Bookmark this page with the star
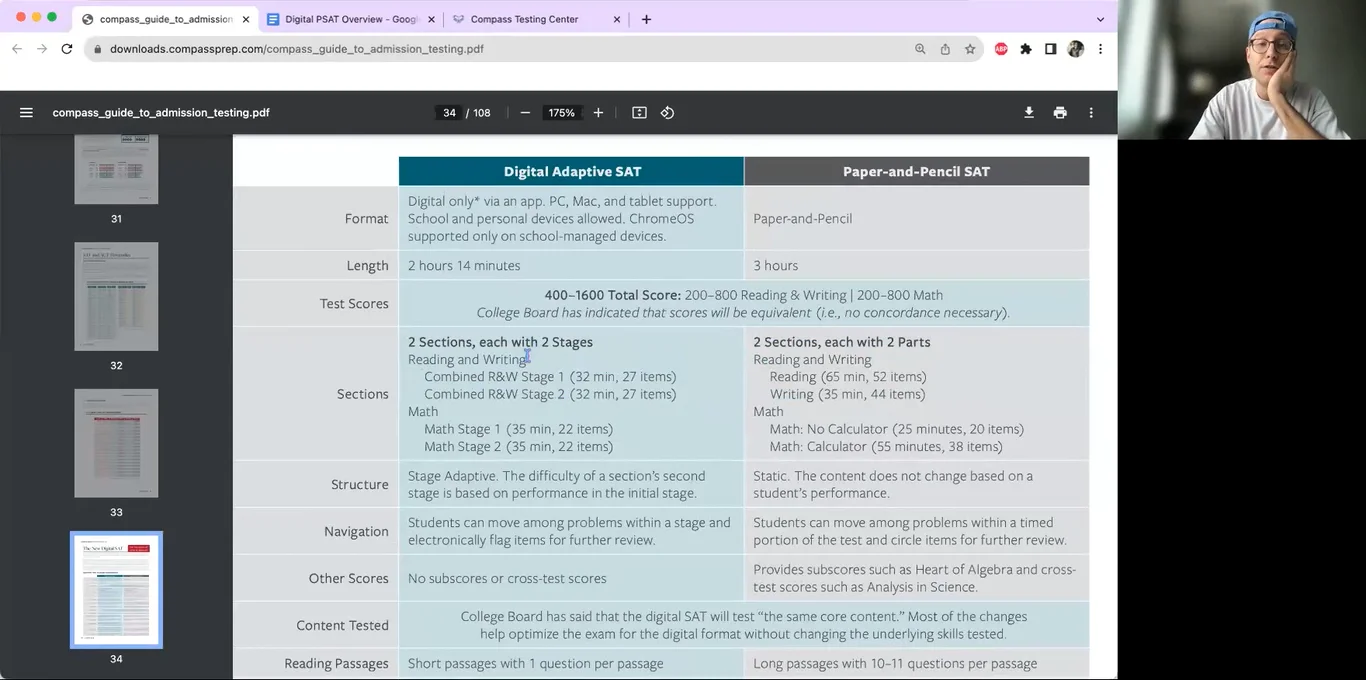The width and height of the screenshot is (1366, 680). pos(970,48)
